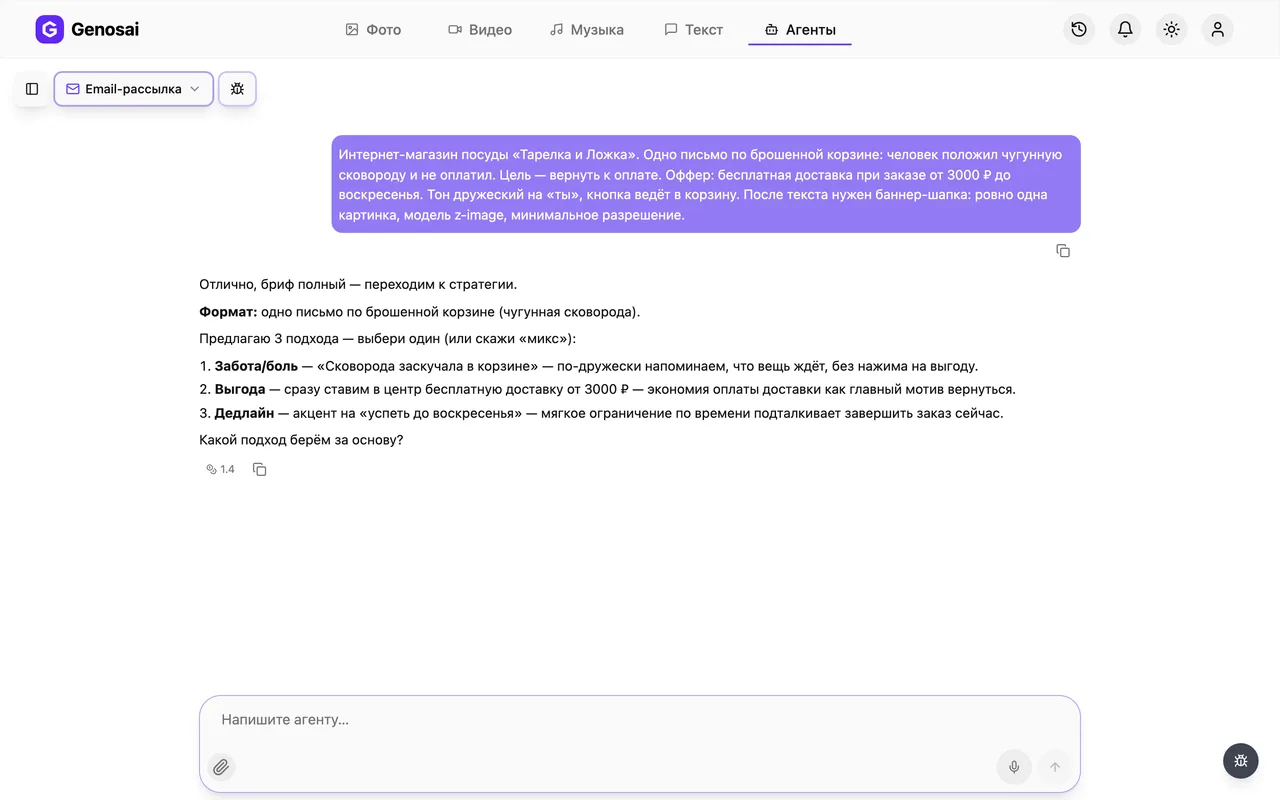Click 'Отлично, бриф полный' line
The height and width of the screenshot is (800, 1280).
pyautogui.click(x=358, y=285)
